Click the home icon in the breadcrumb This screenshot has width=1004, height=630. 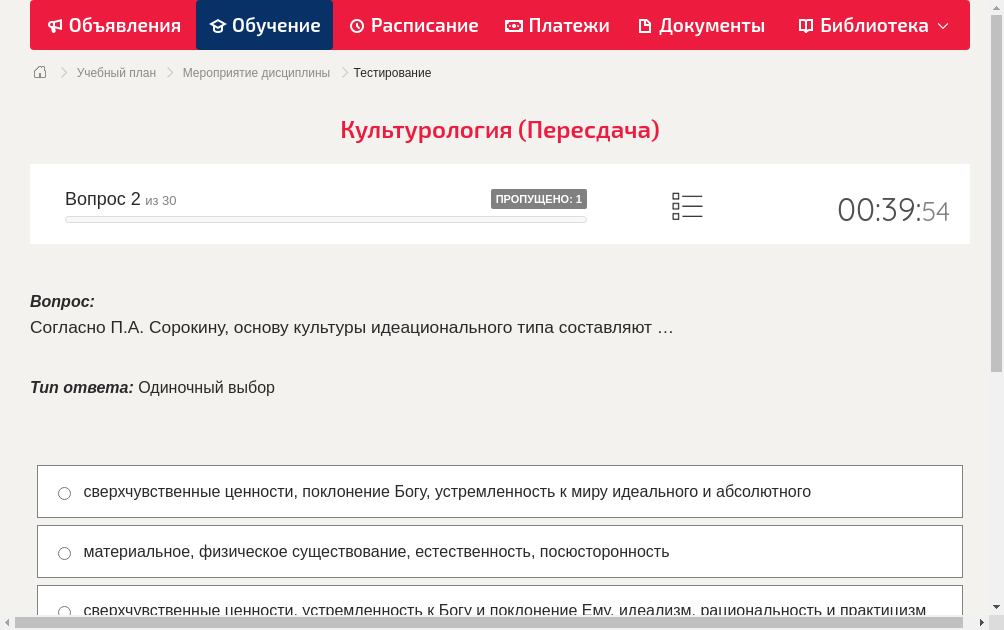click(x=39, y=72)
